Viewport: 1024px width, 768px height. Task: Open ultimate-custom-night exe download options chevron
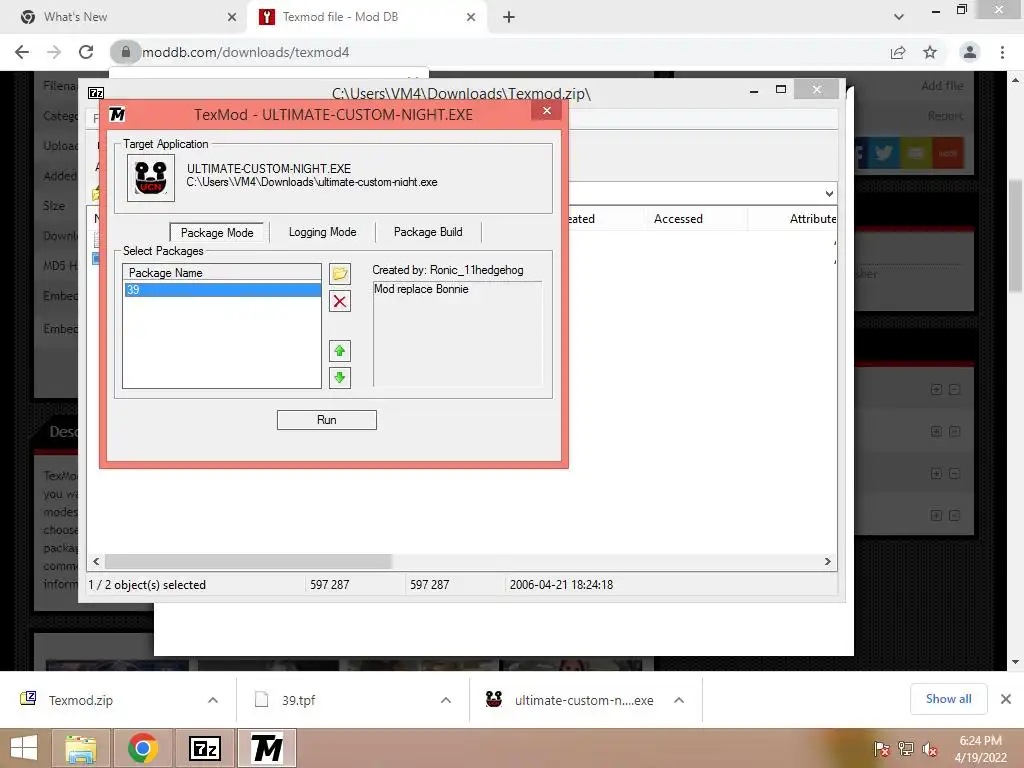point(679,700)
